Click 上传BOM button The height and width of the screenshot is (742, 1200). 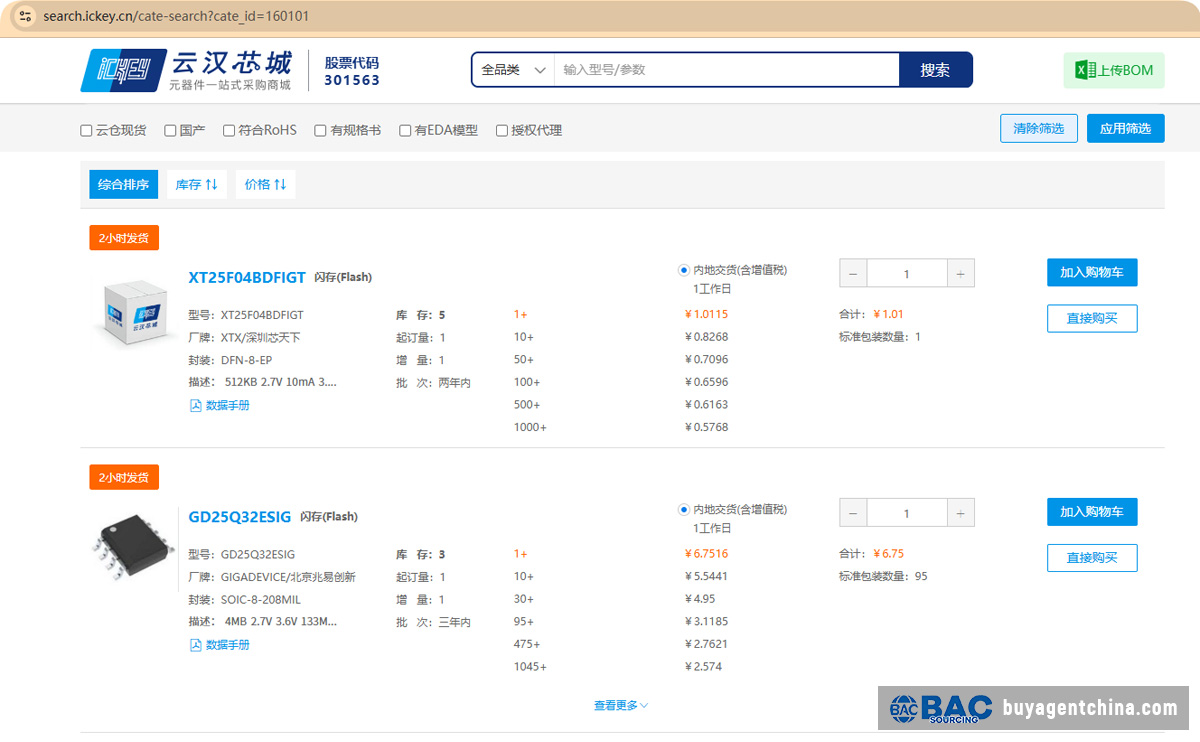1114,70
